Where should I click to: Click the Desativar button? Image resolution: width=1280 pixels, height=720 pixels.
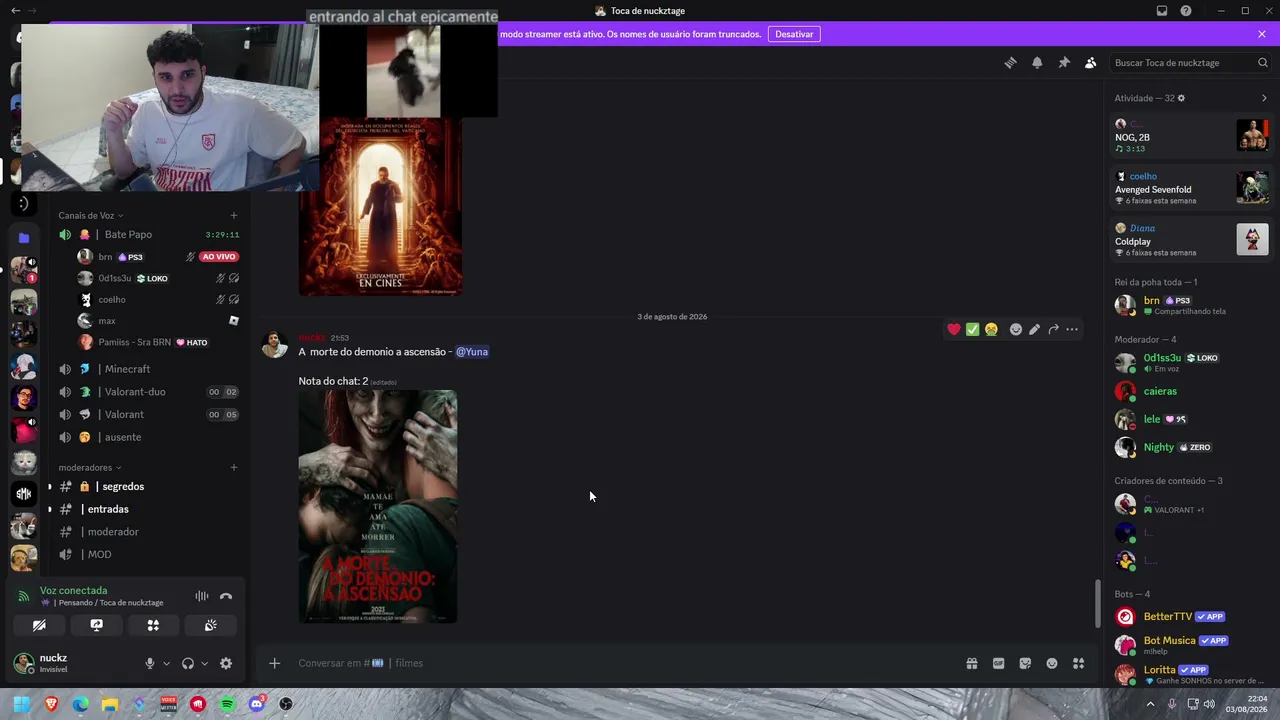[x=794, y=34]
